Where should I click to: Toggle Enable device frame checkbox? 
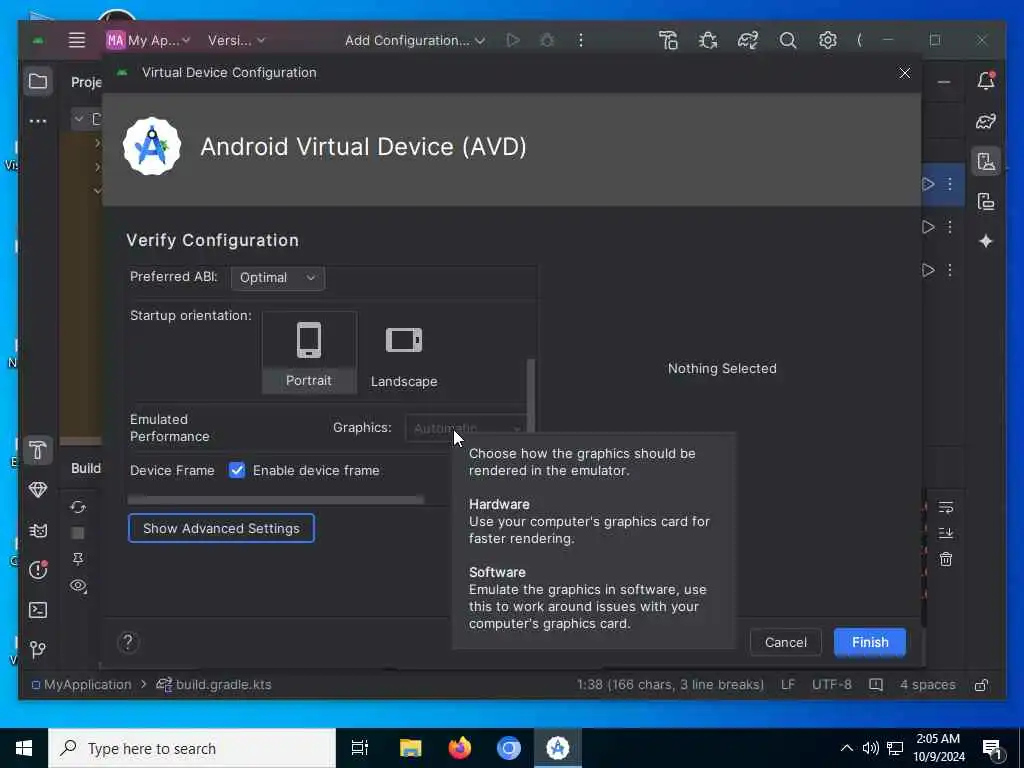(237, 470)
